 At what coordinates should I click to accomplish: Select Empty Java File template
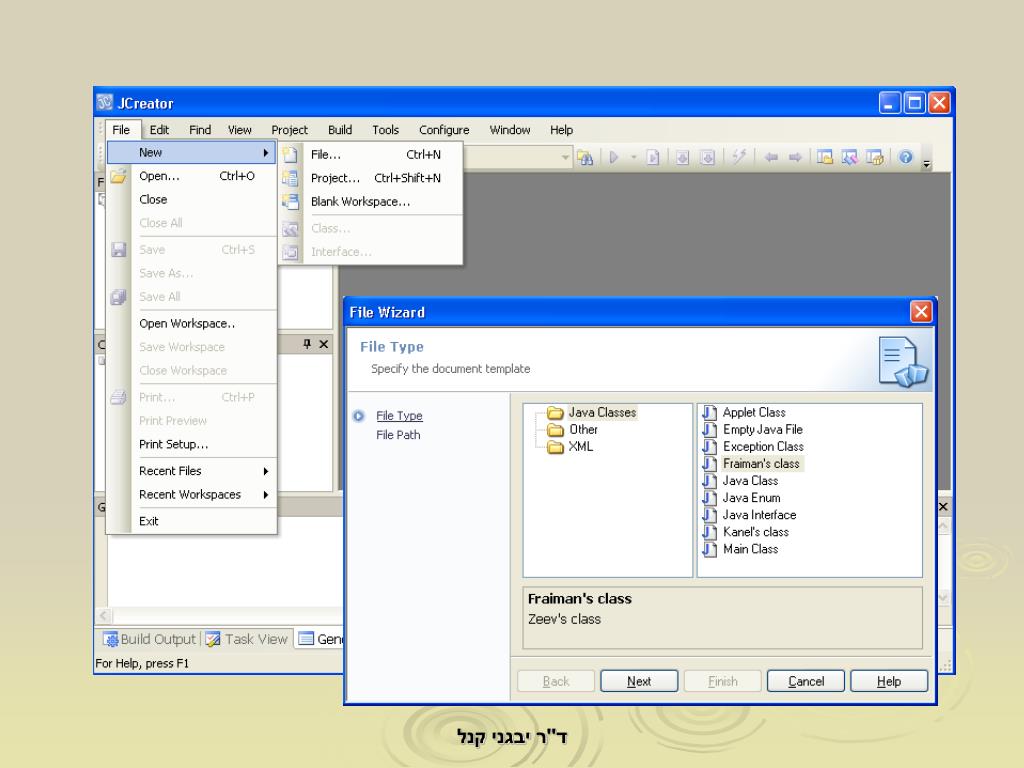click(x=762, y=430)
